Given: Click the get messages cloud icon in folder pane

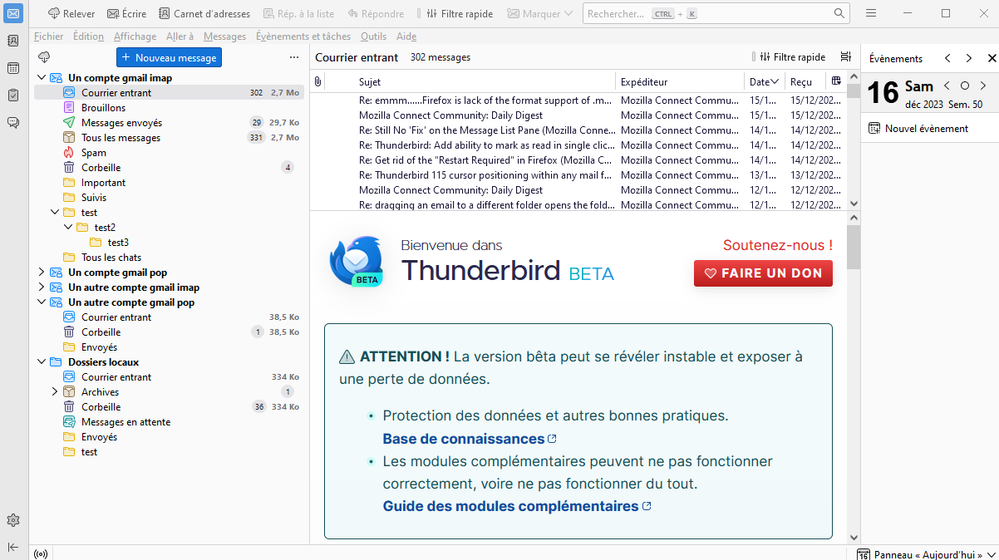Looking at the screenshot, I should [x=44, y=57].
